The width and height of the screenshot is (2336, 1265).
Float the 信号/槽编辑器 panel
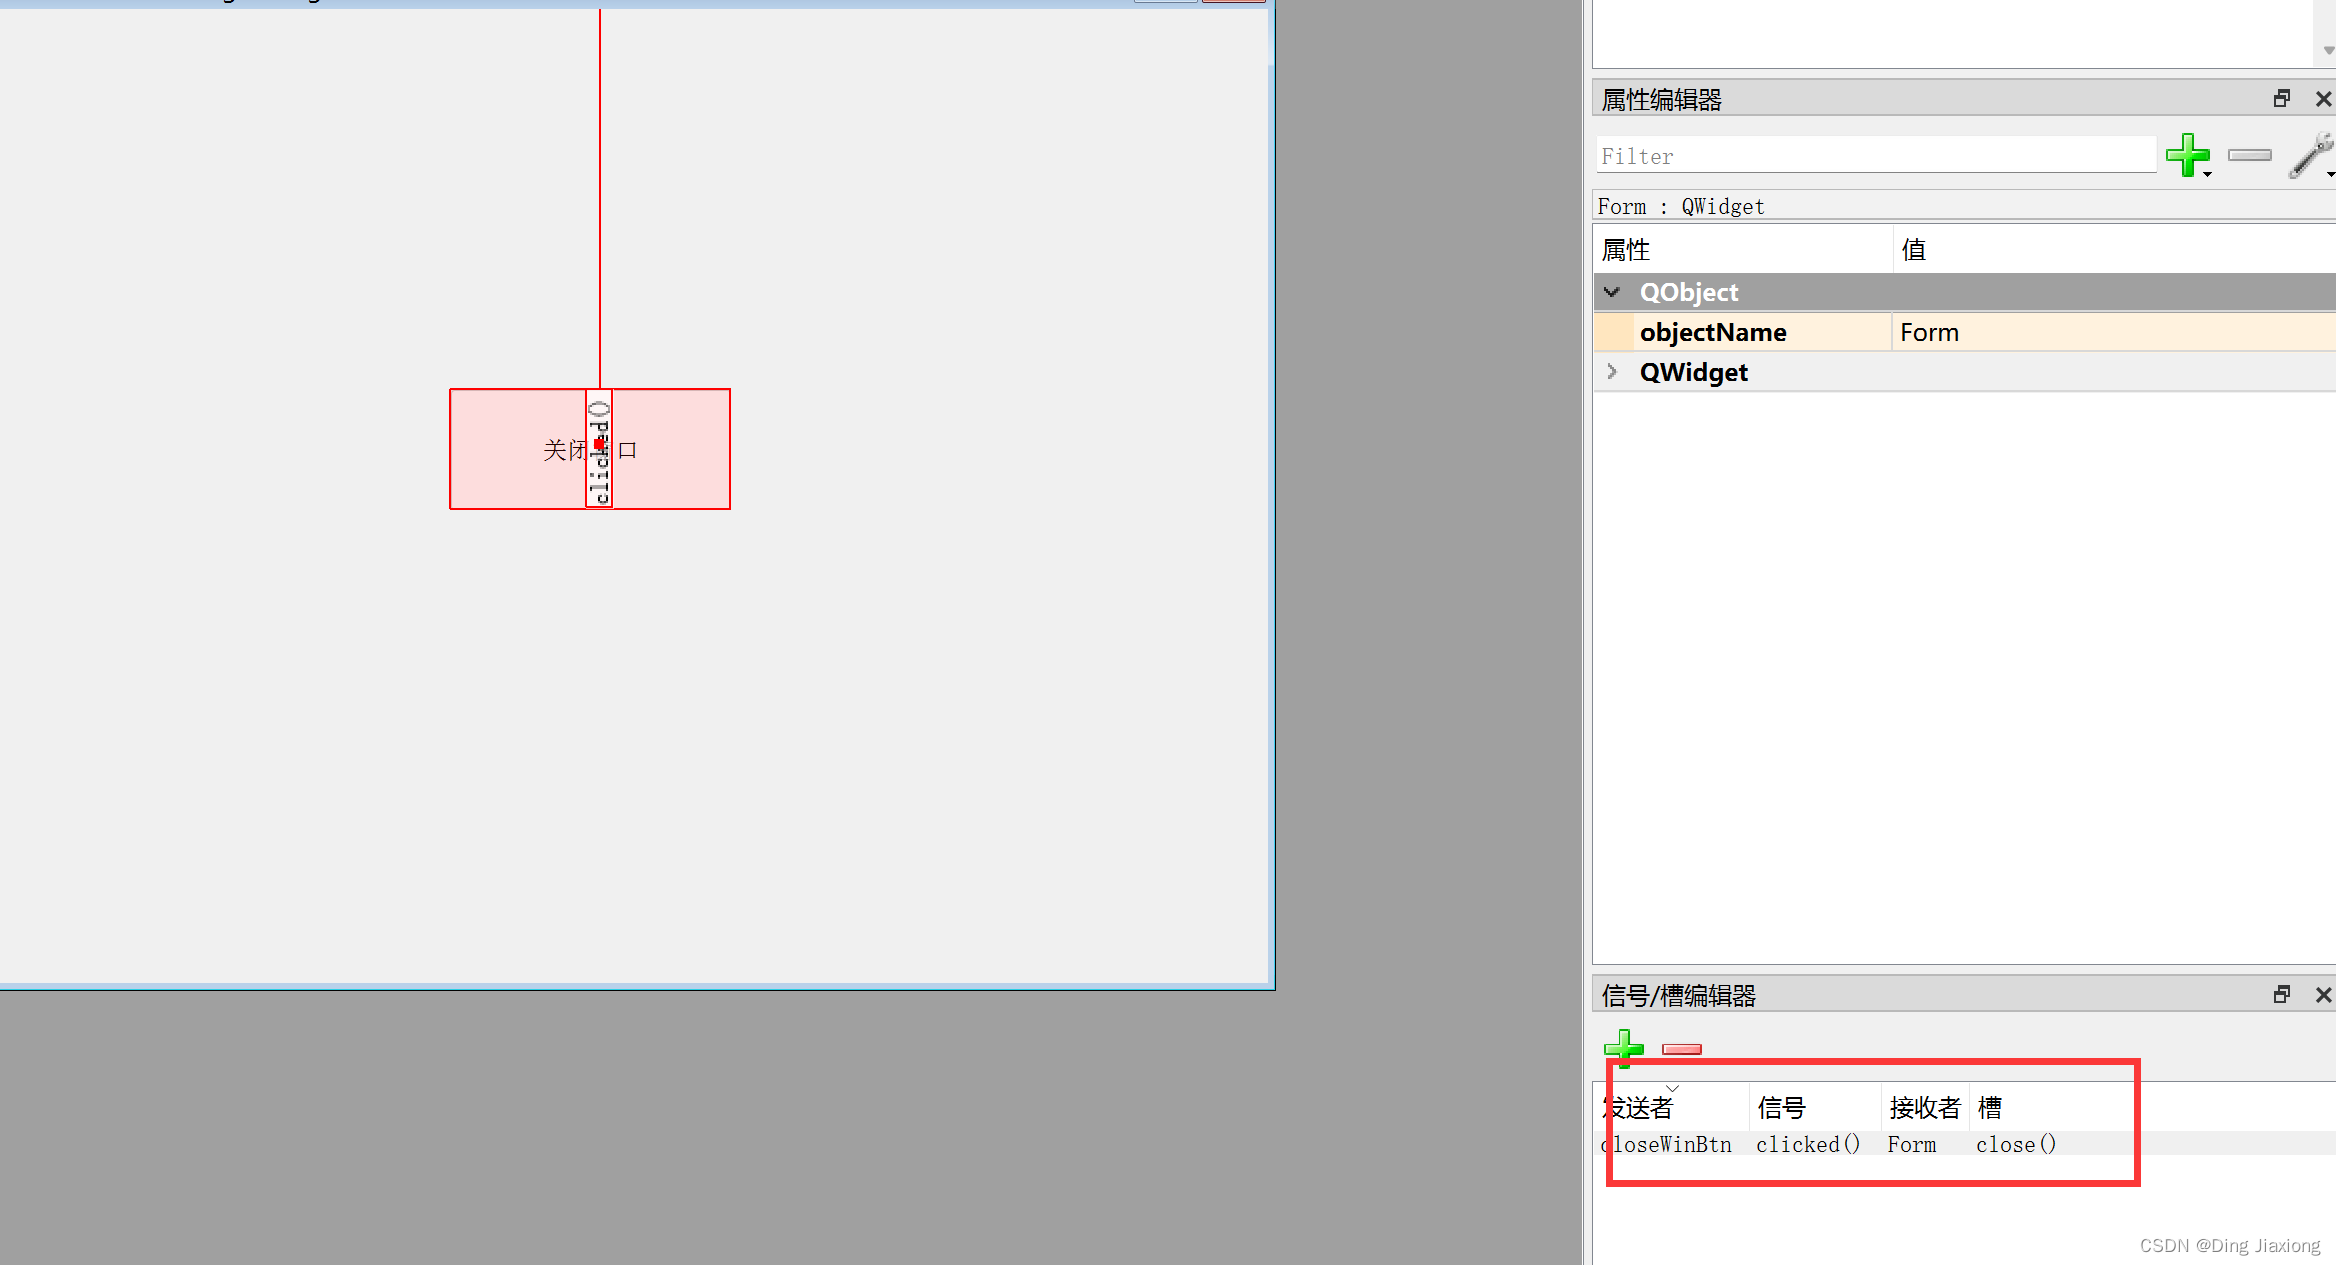[x=2281, y=995]
